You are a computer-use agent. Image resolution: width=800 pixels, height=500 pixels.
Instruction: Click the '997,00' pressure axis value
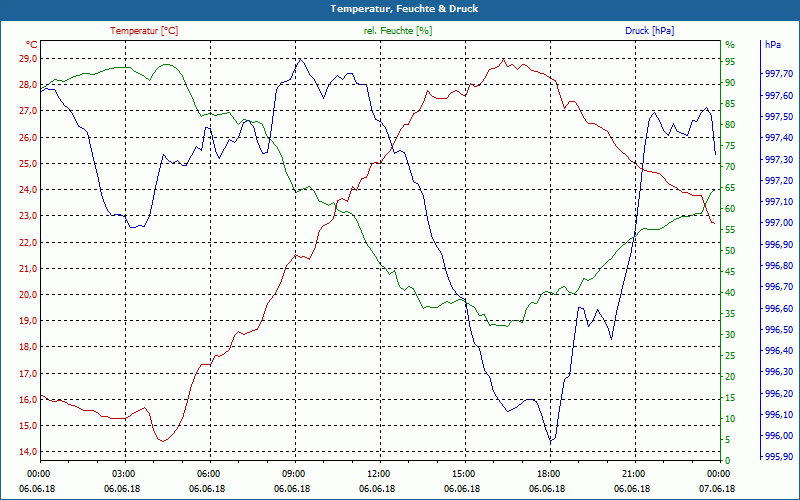779,223
